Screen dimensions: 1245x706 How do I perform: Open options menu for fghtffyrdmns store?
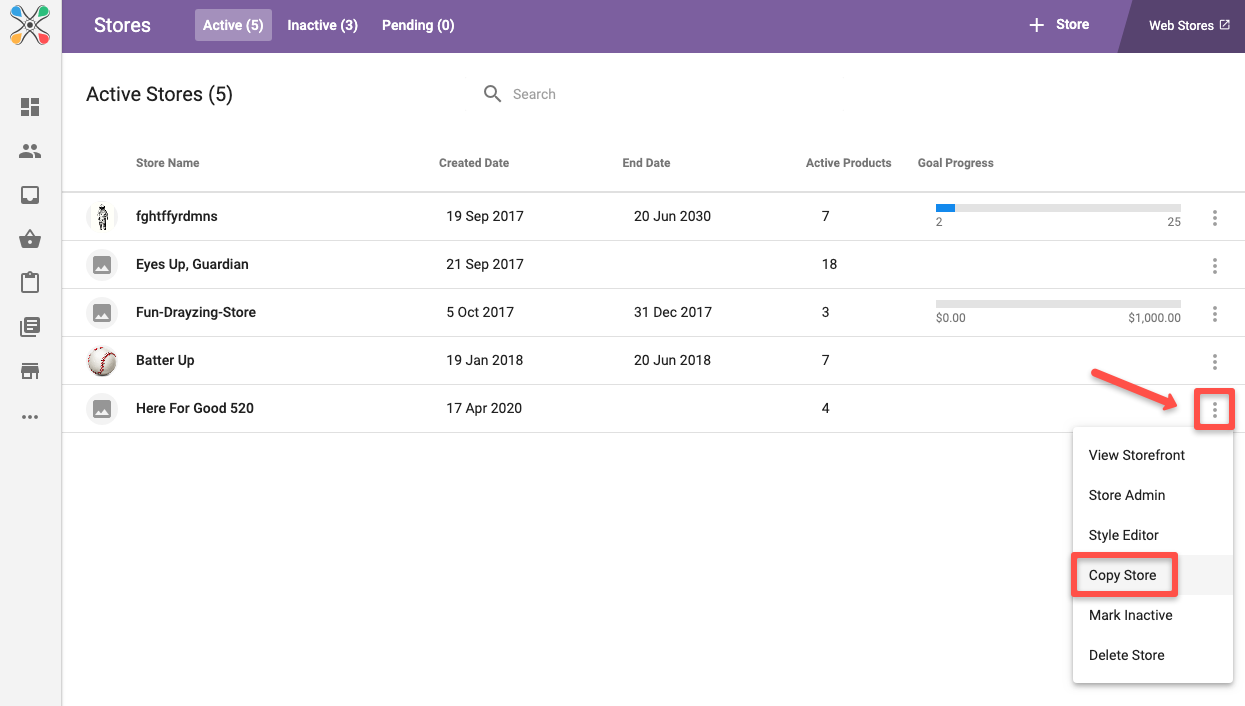coord(1214,218)
